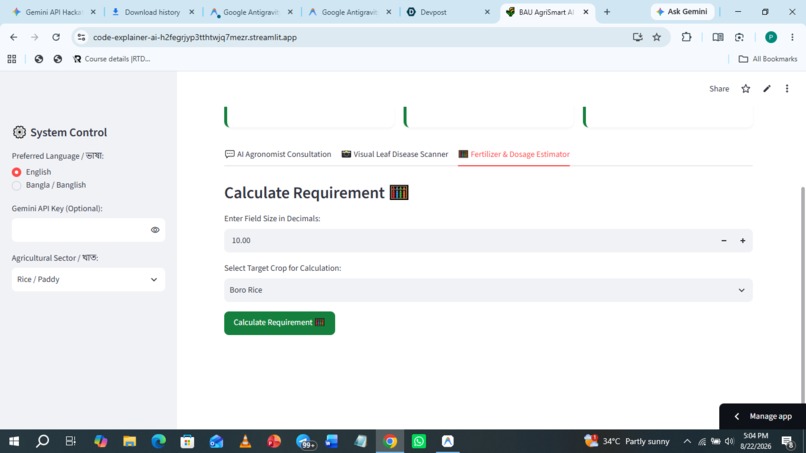Decrease field size with minus stepper
Viewport: 806px width, 453px height.
click(x=724, y=241)
